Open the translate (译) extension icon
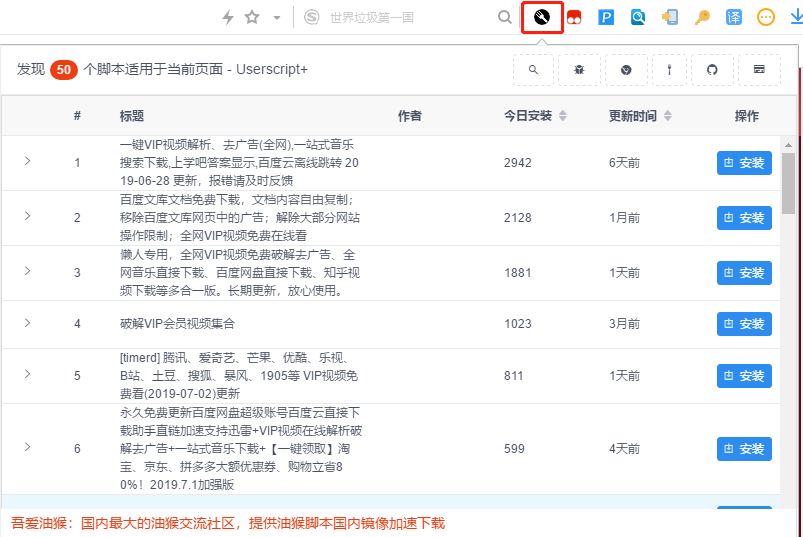The height and width of the screenshot is (537, 803). 734,17
